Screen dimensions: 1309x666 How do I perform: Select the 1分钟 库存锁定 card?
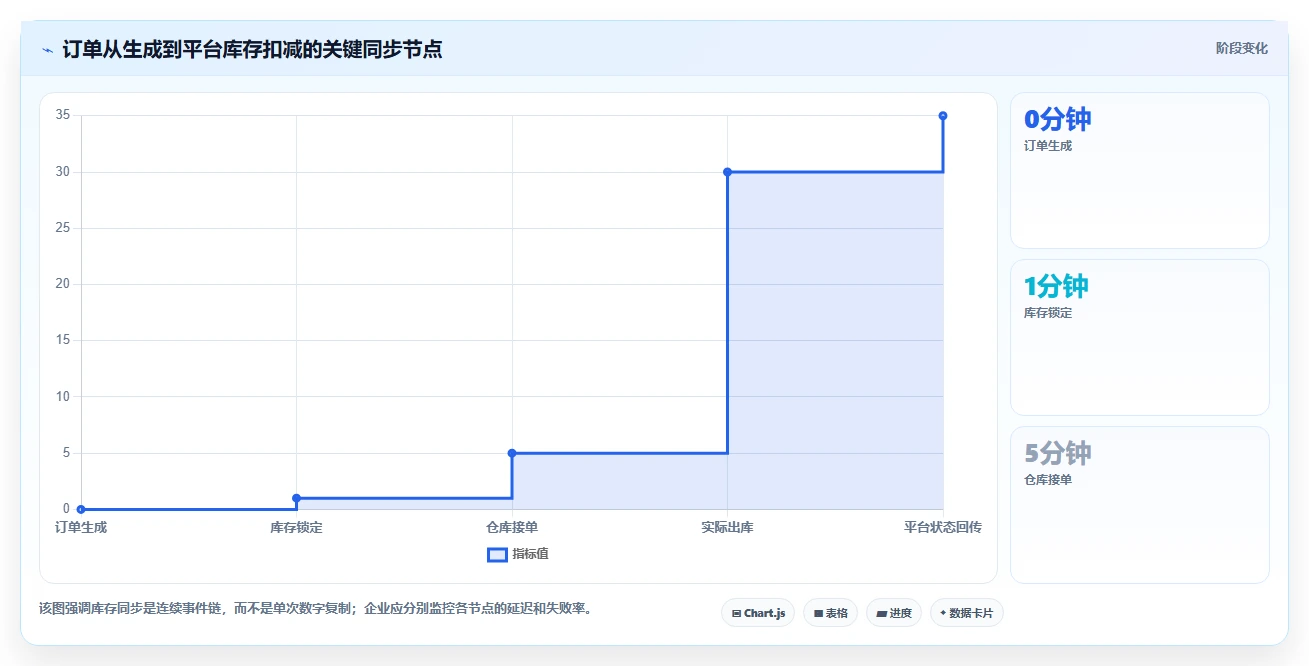tap(1139, 337)
